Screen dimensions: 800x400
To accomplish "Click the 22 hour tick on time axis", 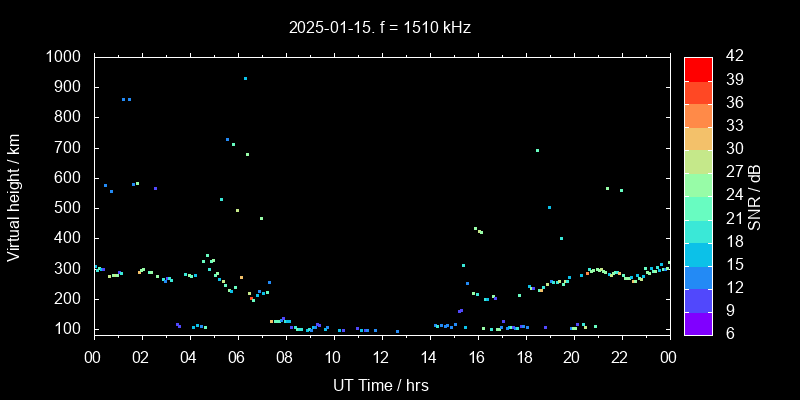I will point(620,357).
